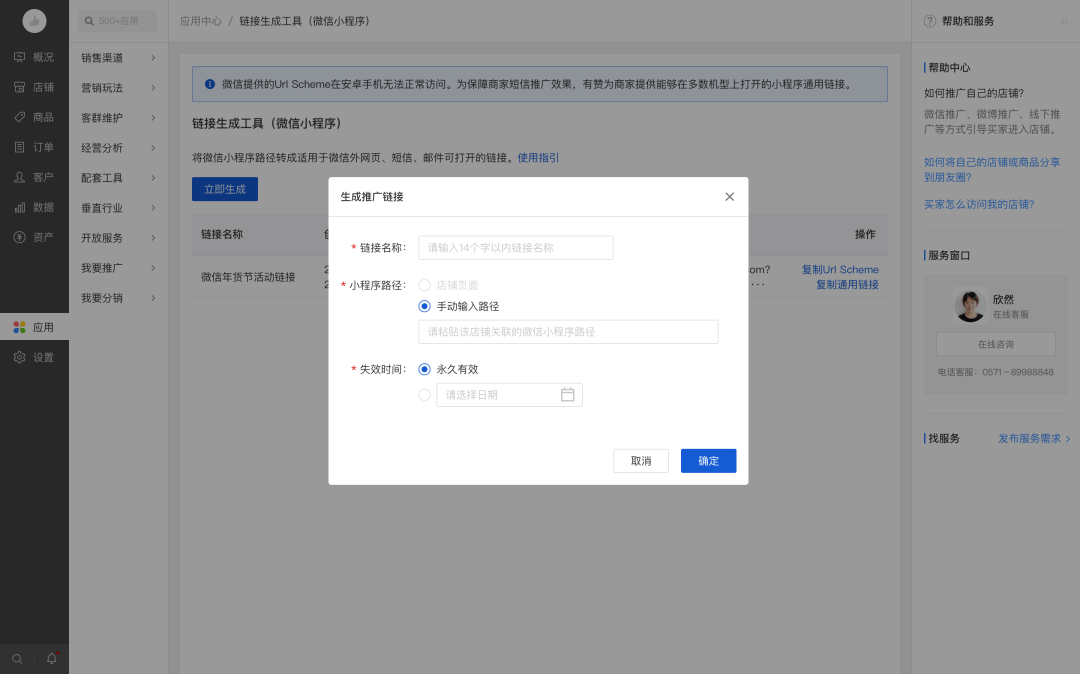
Task: Select the 手动输入路径 radio option
Action: [424, 306]
